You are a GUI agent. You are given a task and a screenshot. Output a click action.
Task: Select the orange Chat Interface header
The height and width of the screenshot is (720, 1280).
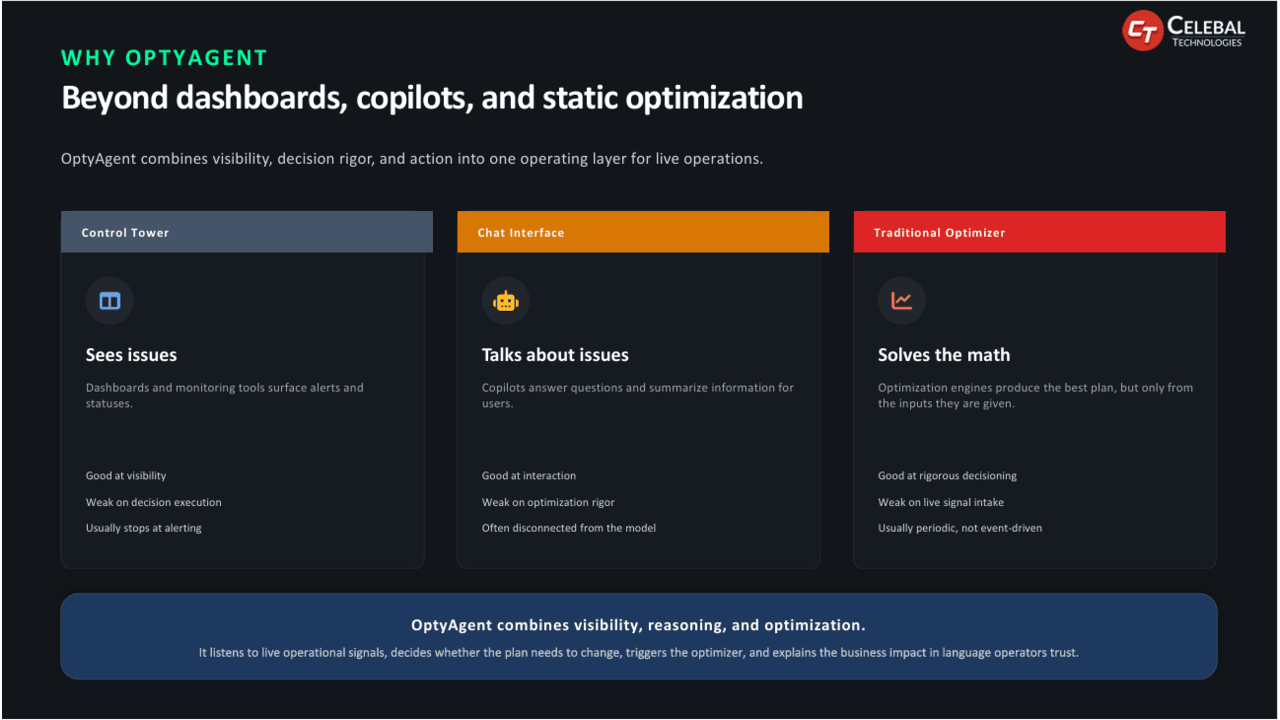tap(643, 232)
